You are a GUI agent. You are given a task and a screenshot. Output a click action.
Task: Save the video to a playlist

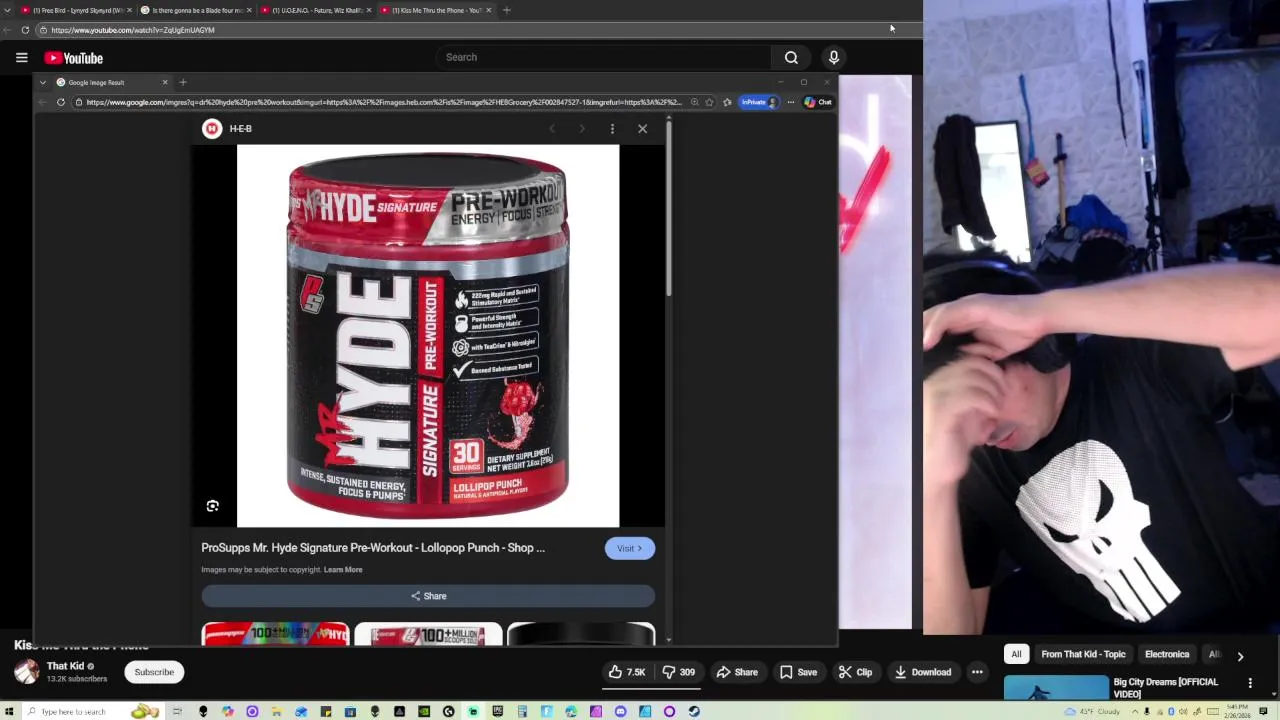point(798,672)
